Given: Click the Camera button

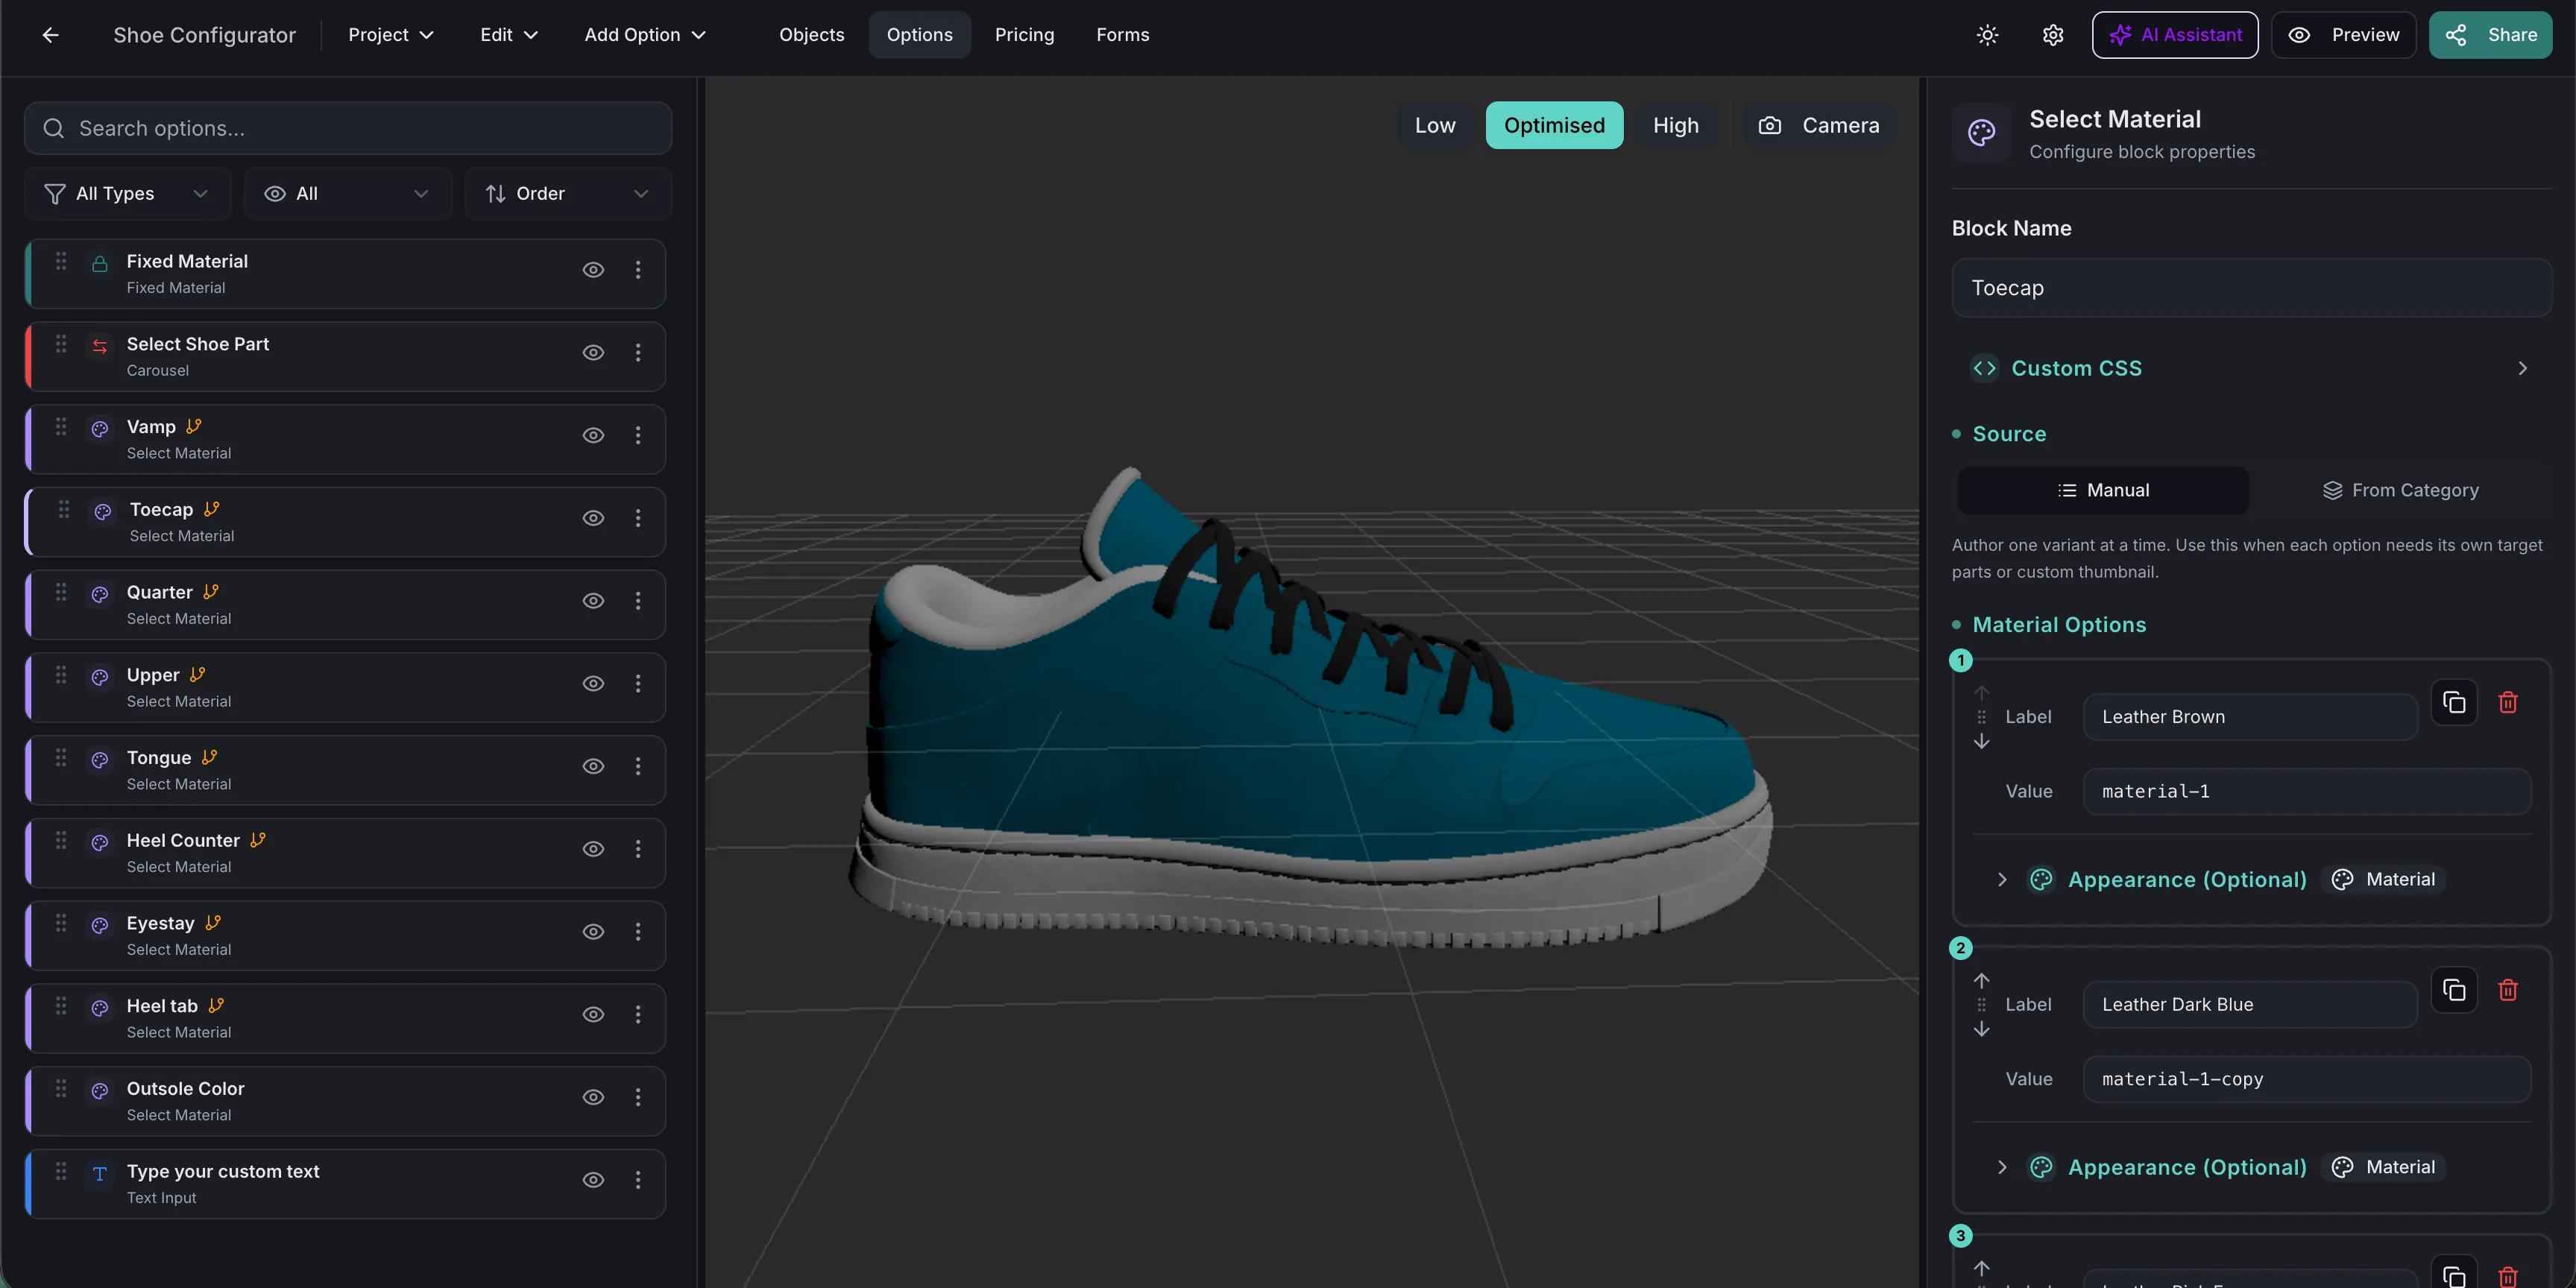Looking at the screenshot, I should pyautogui.click(x=1818, y=126).
